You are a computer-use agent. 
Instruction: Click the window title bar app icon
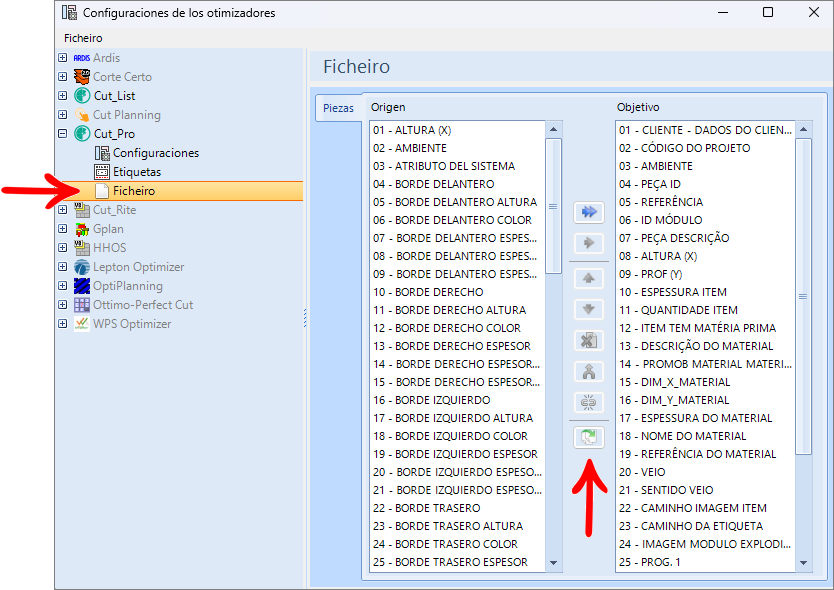coord(69,12)
